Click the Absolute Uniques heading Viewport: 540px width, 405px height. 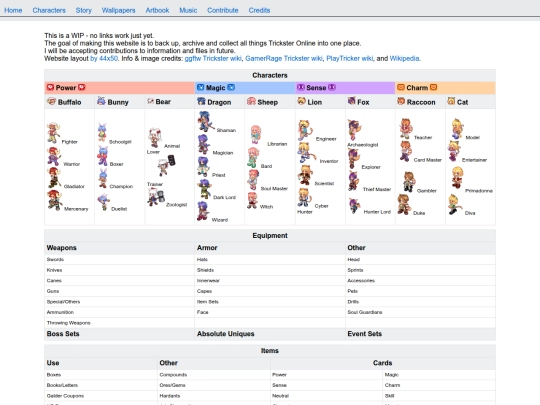[x=226, y=334]
